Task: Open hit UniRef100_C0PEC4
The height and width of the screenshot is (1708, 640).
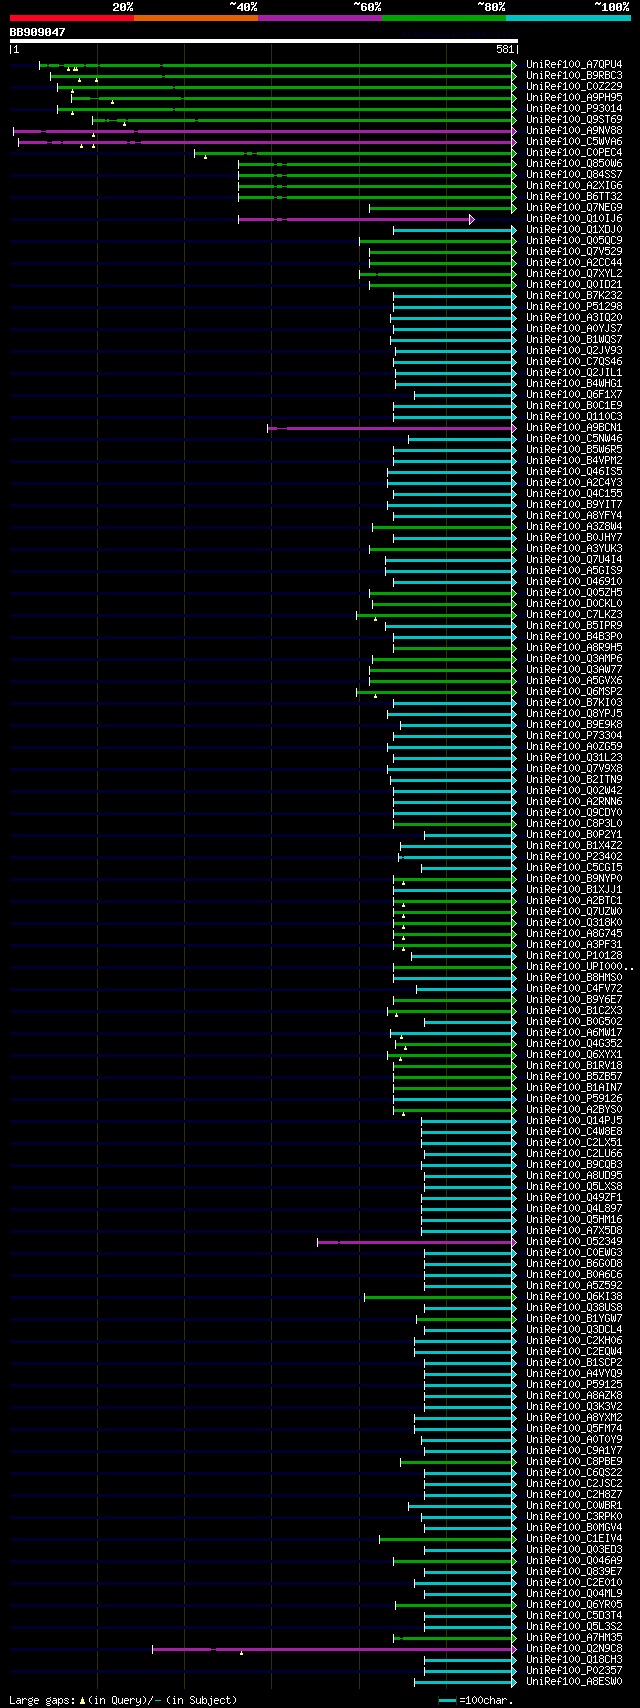Action: tap(574, 153)
